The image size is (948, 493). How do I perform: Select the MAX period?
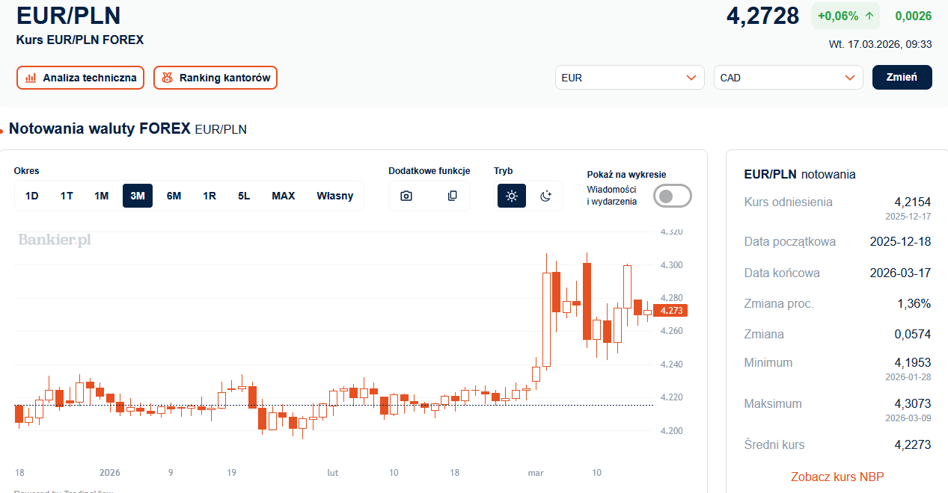click(283, 196)
